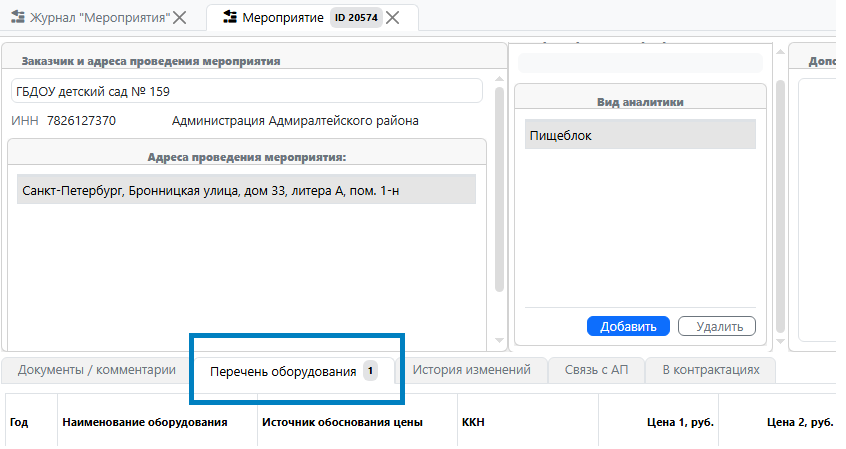Close the Журнал "Мероприятия" tab

179,17
